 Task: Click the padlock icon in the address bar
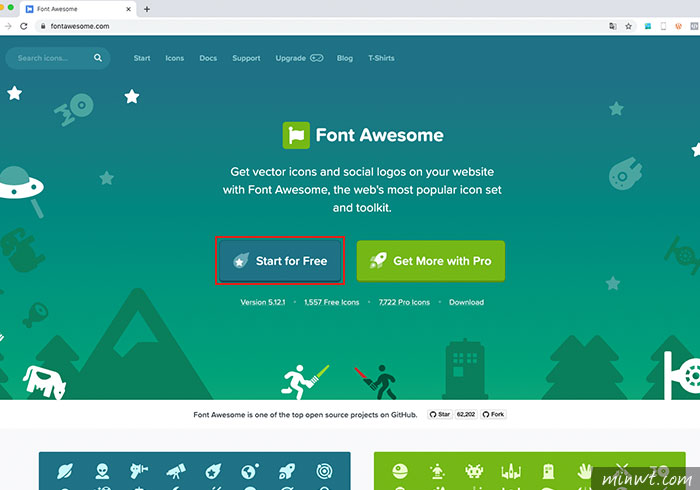pos(43,26)
